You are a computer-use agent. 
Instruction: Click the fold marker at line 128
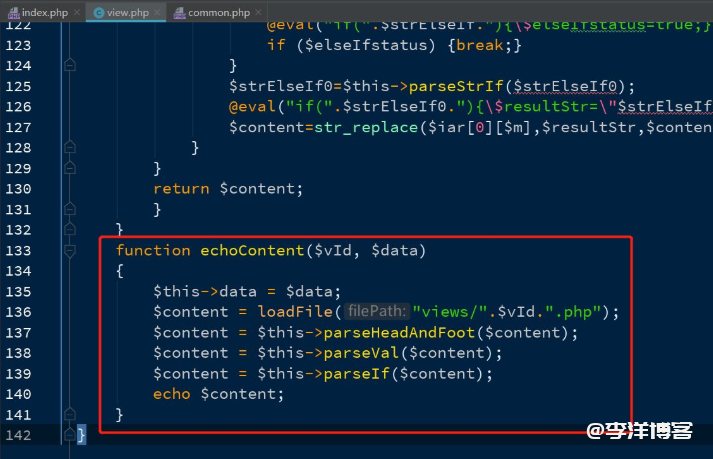pyautogui.click(x=70, y=147)
